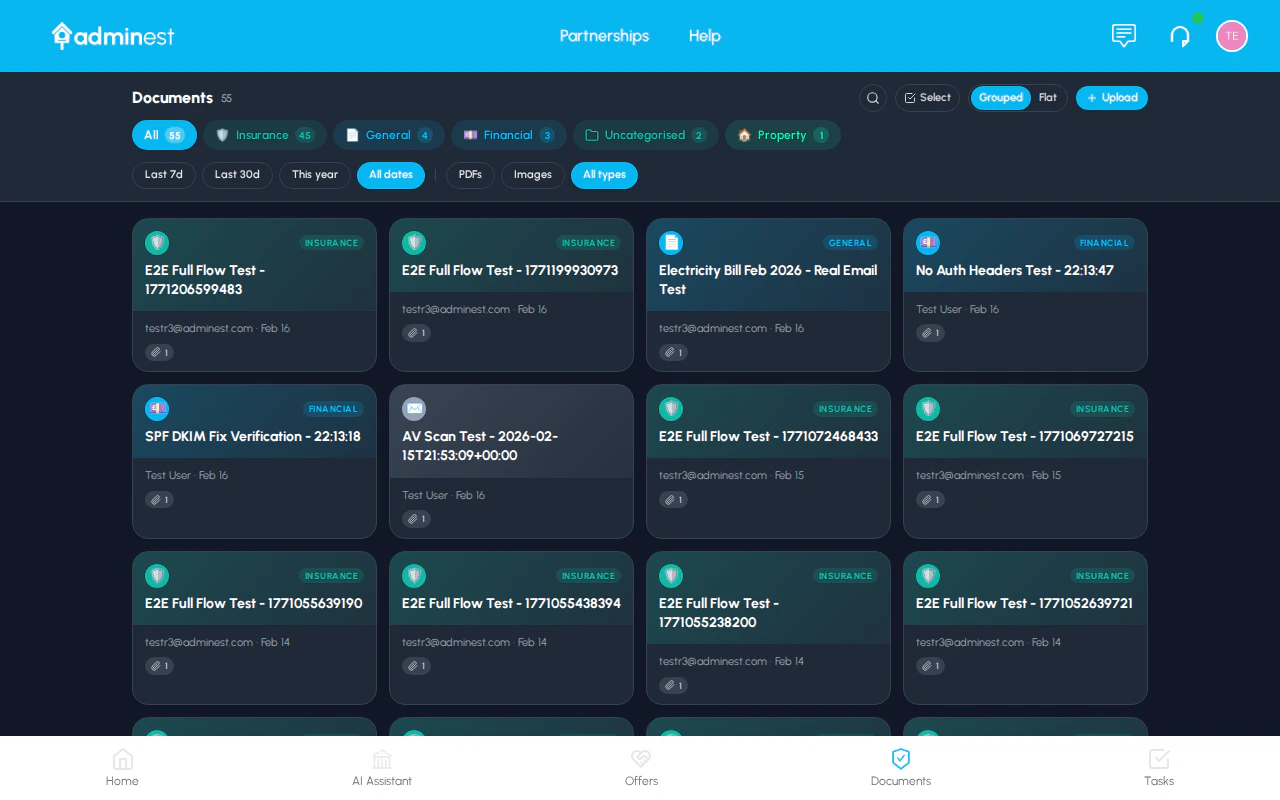Open Tasks from bottom navigation

coord(1159,768)
